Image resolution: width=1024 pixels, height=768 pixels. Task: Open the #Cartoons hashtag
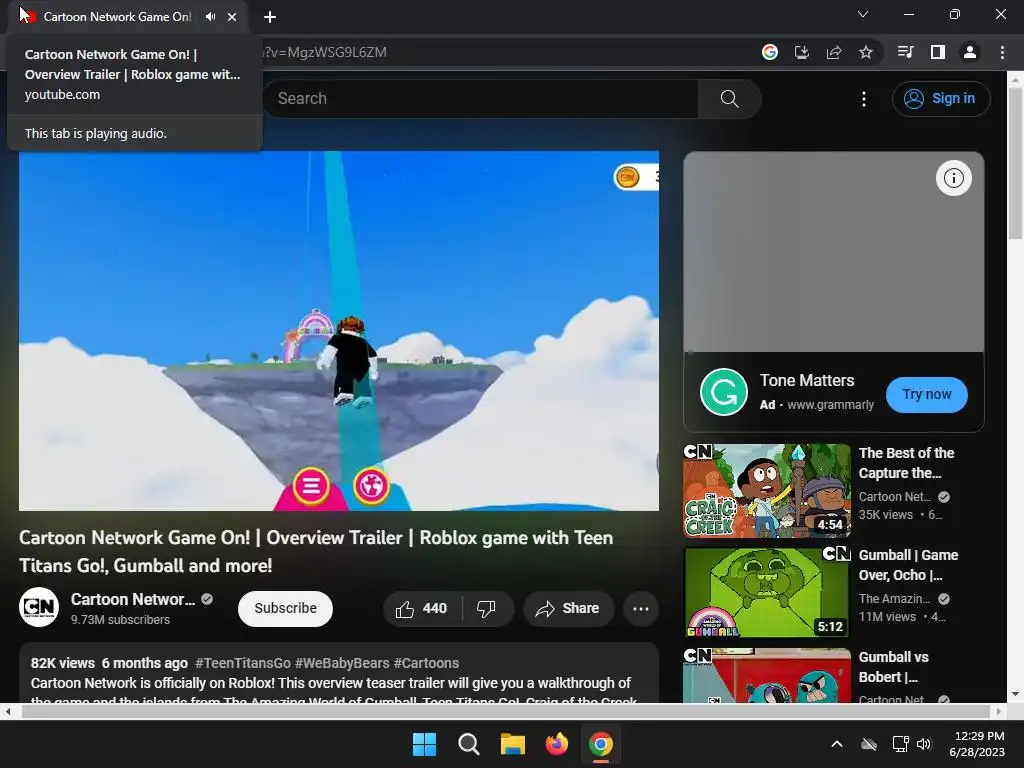click(x=426, y=663)
